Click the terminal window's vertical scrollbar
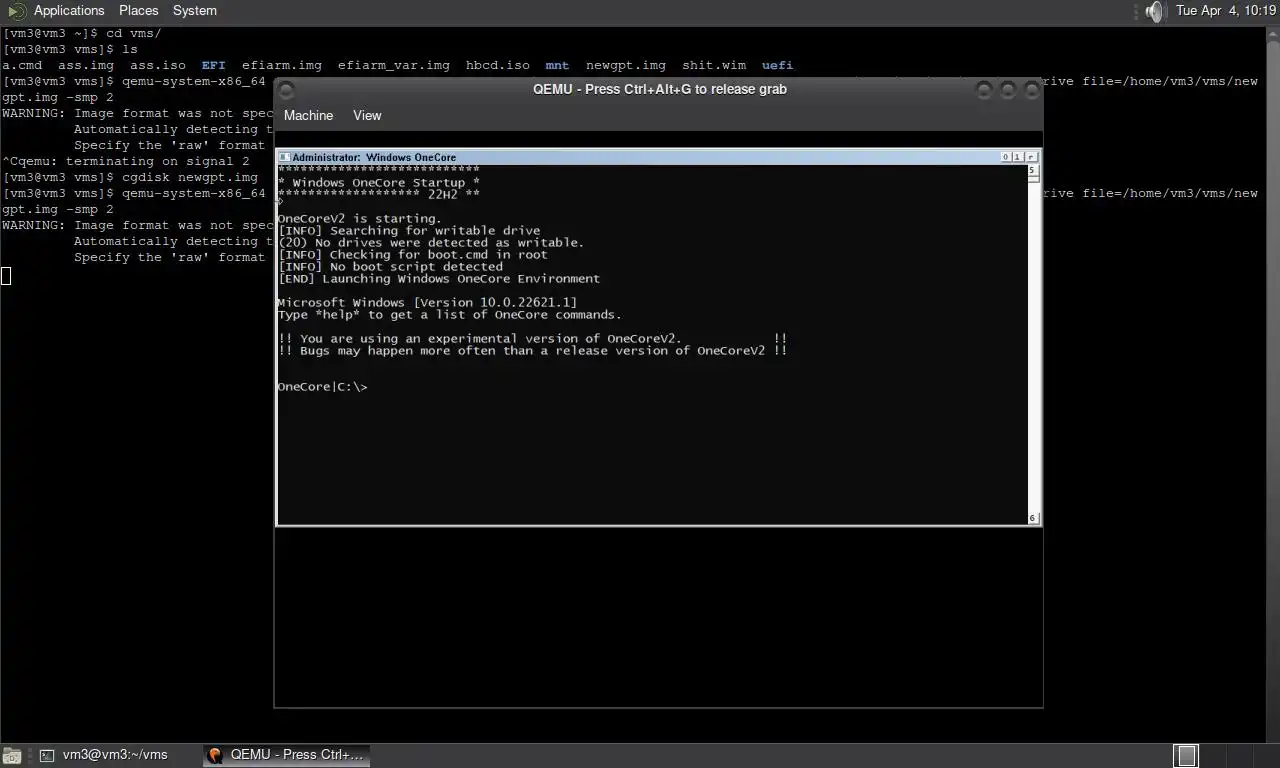 pos(1273,384)
